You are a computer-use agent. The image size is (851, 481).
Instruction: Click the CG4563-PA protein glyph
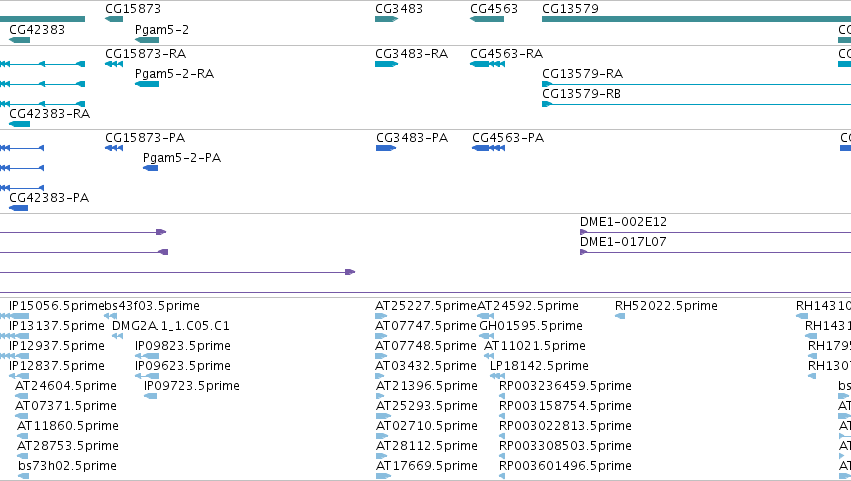click(x=488, y=148)
